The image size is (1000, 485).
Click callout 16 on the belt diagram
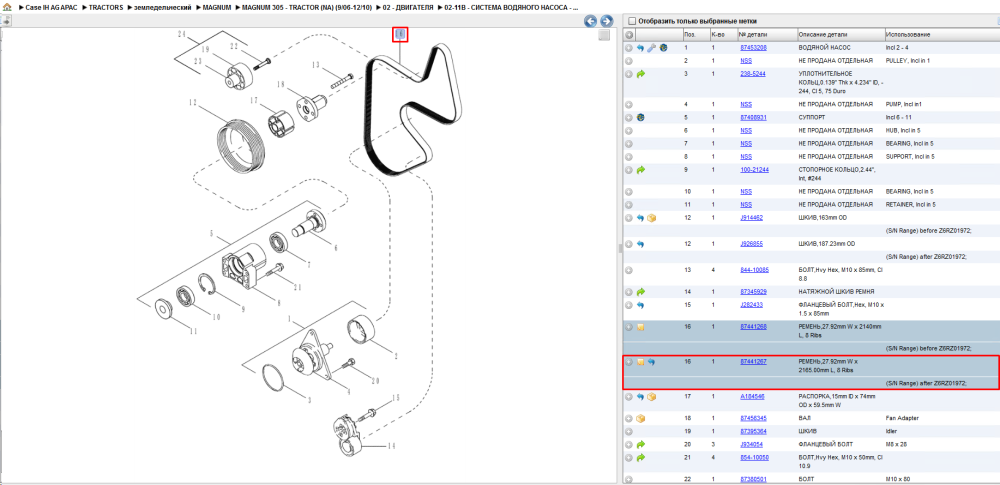(x=401, y=34)
